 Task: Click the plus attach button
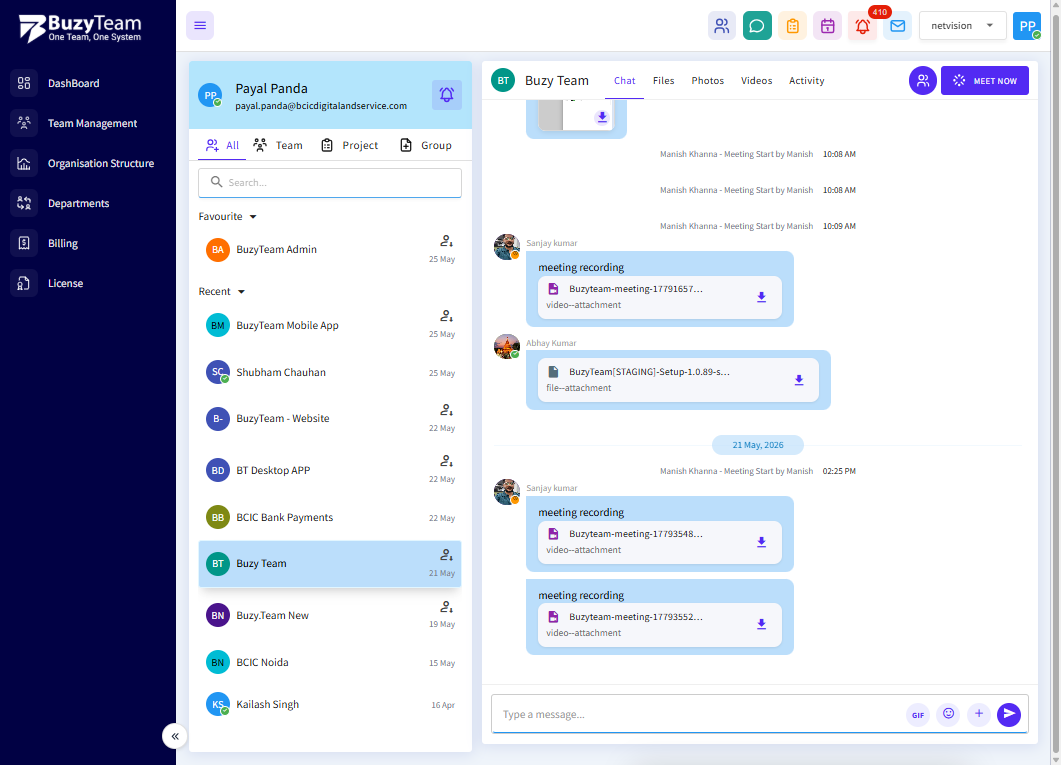point(978,714)
